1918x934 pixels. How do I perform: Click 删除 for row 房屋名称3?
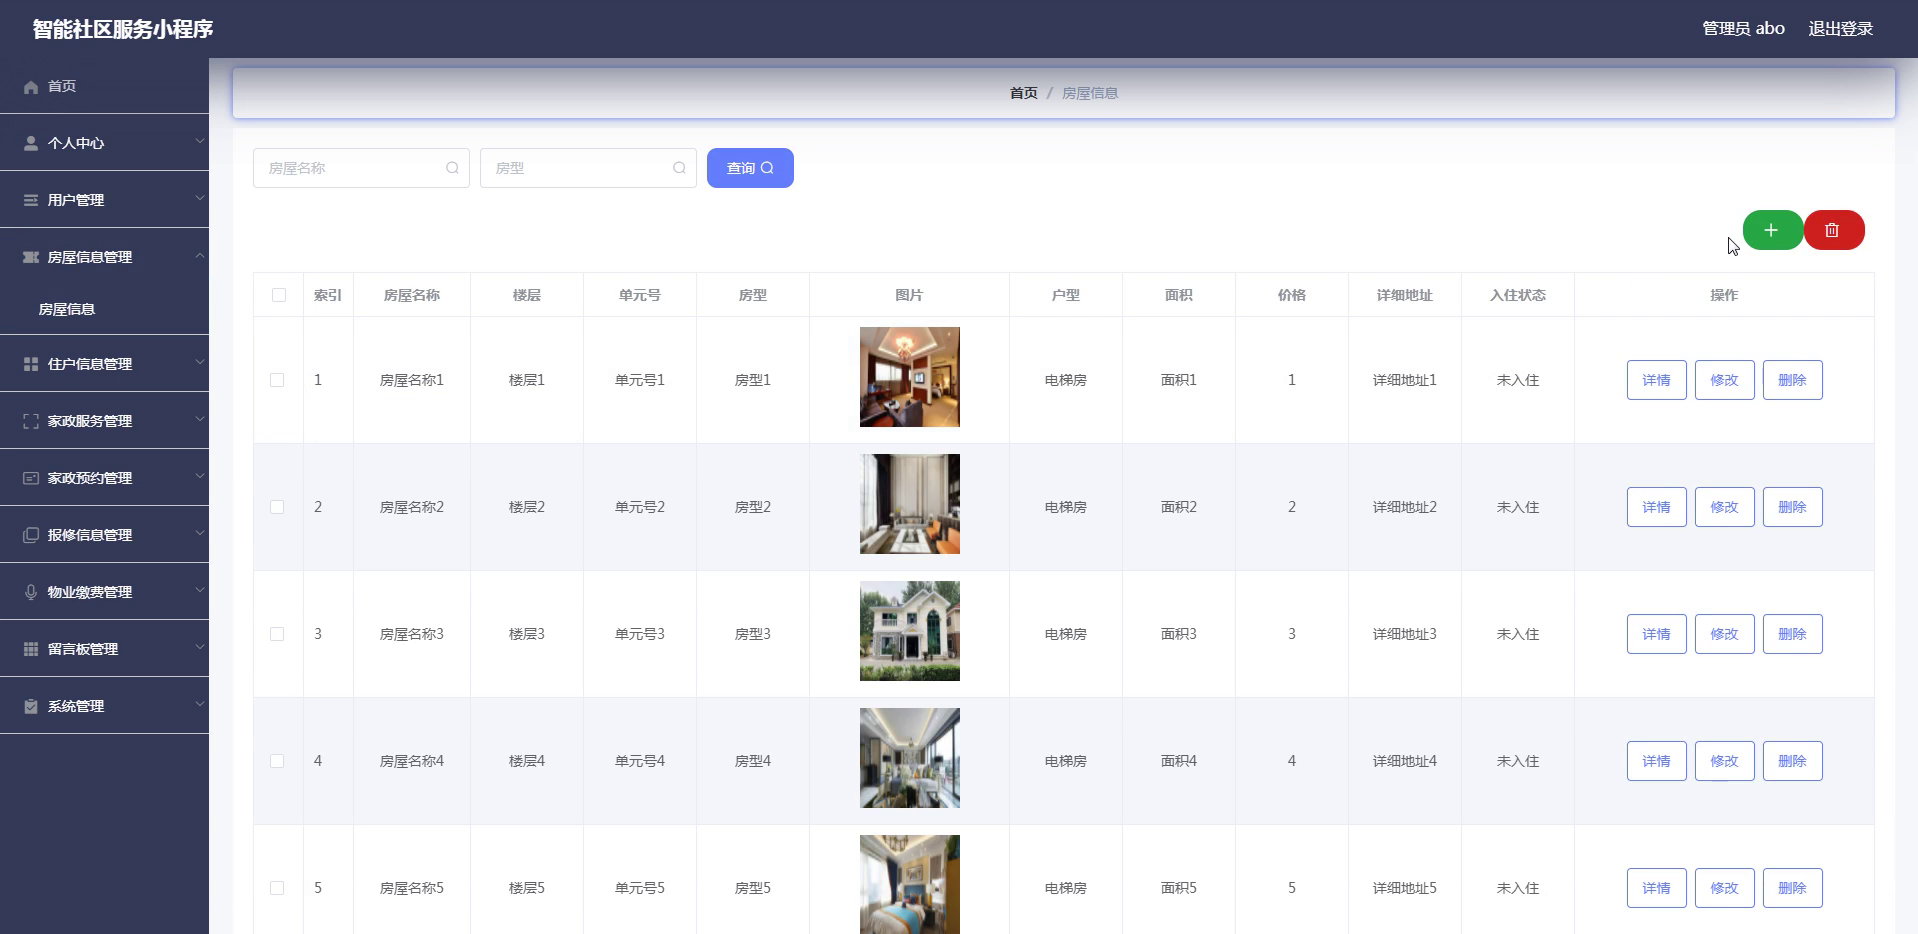point(1792,634)
